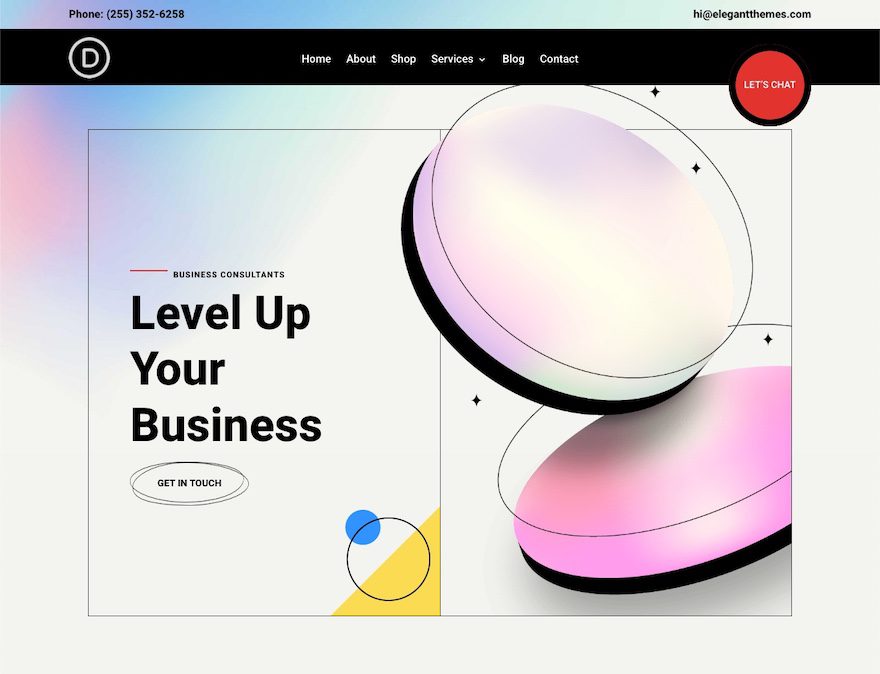
Task: Open the Services menu item
Action: click(452, 59)
